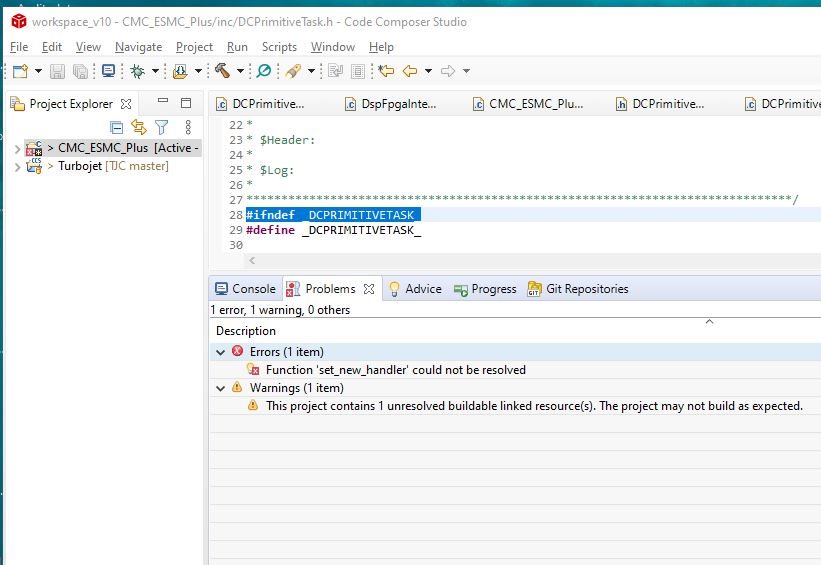Close the Project Explorer view
The image size is (821, 565).
(126, 104)
